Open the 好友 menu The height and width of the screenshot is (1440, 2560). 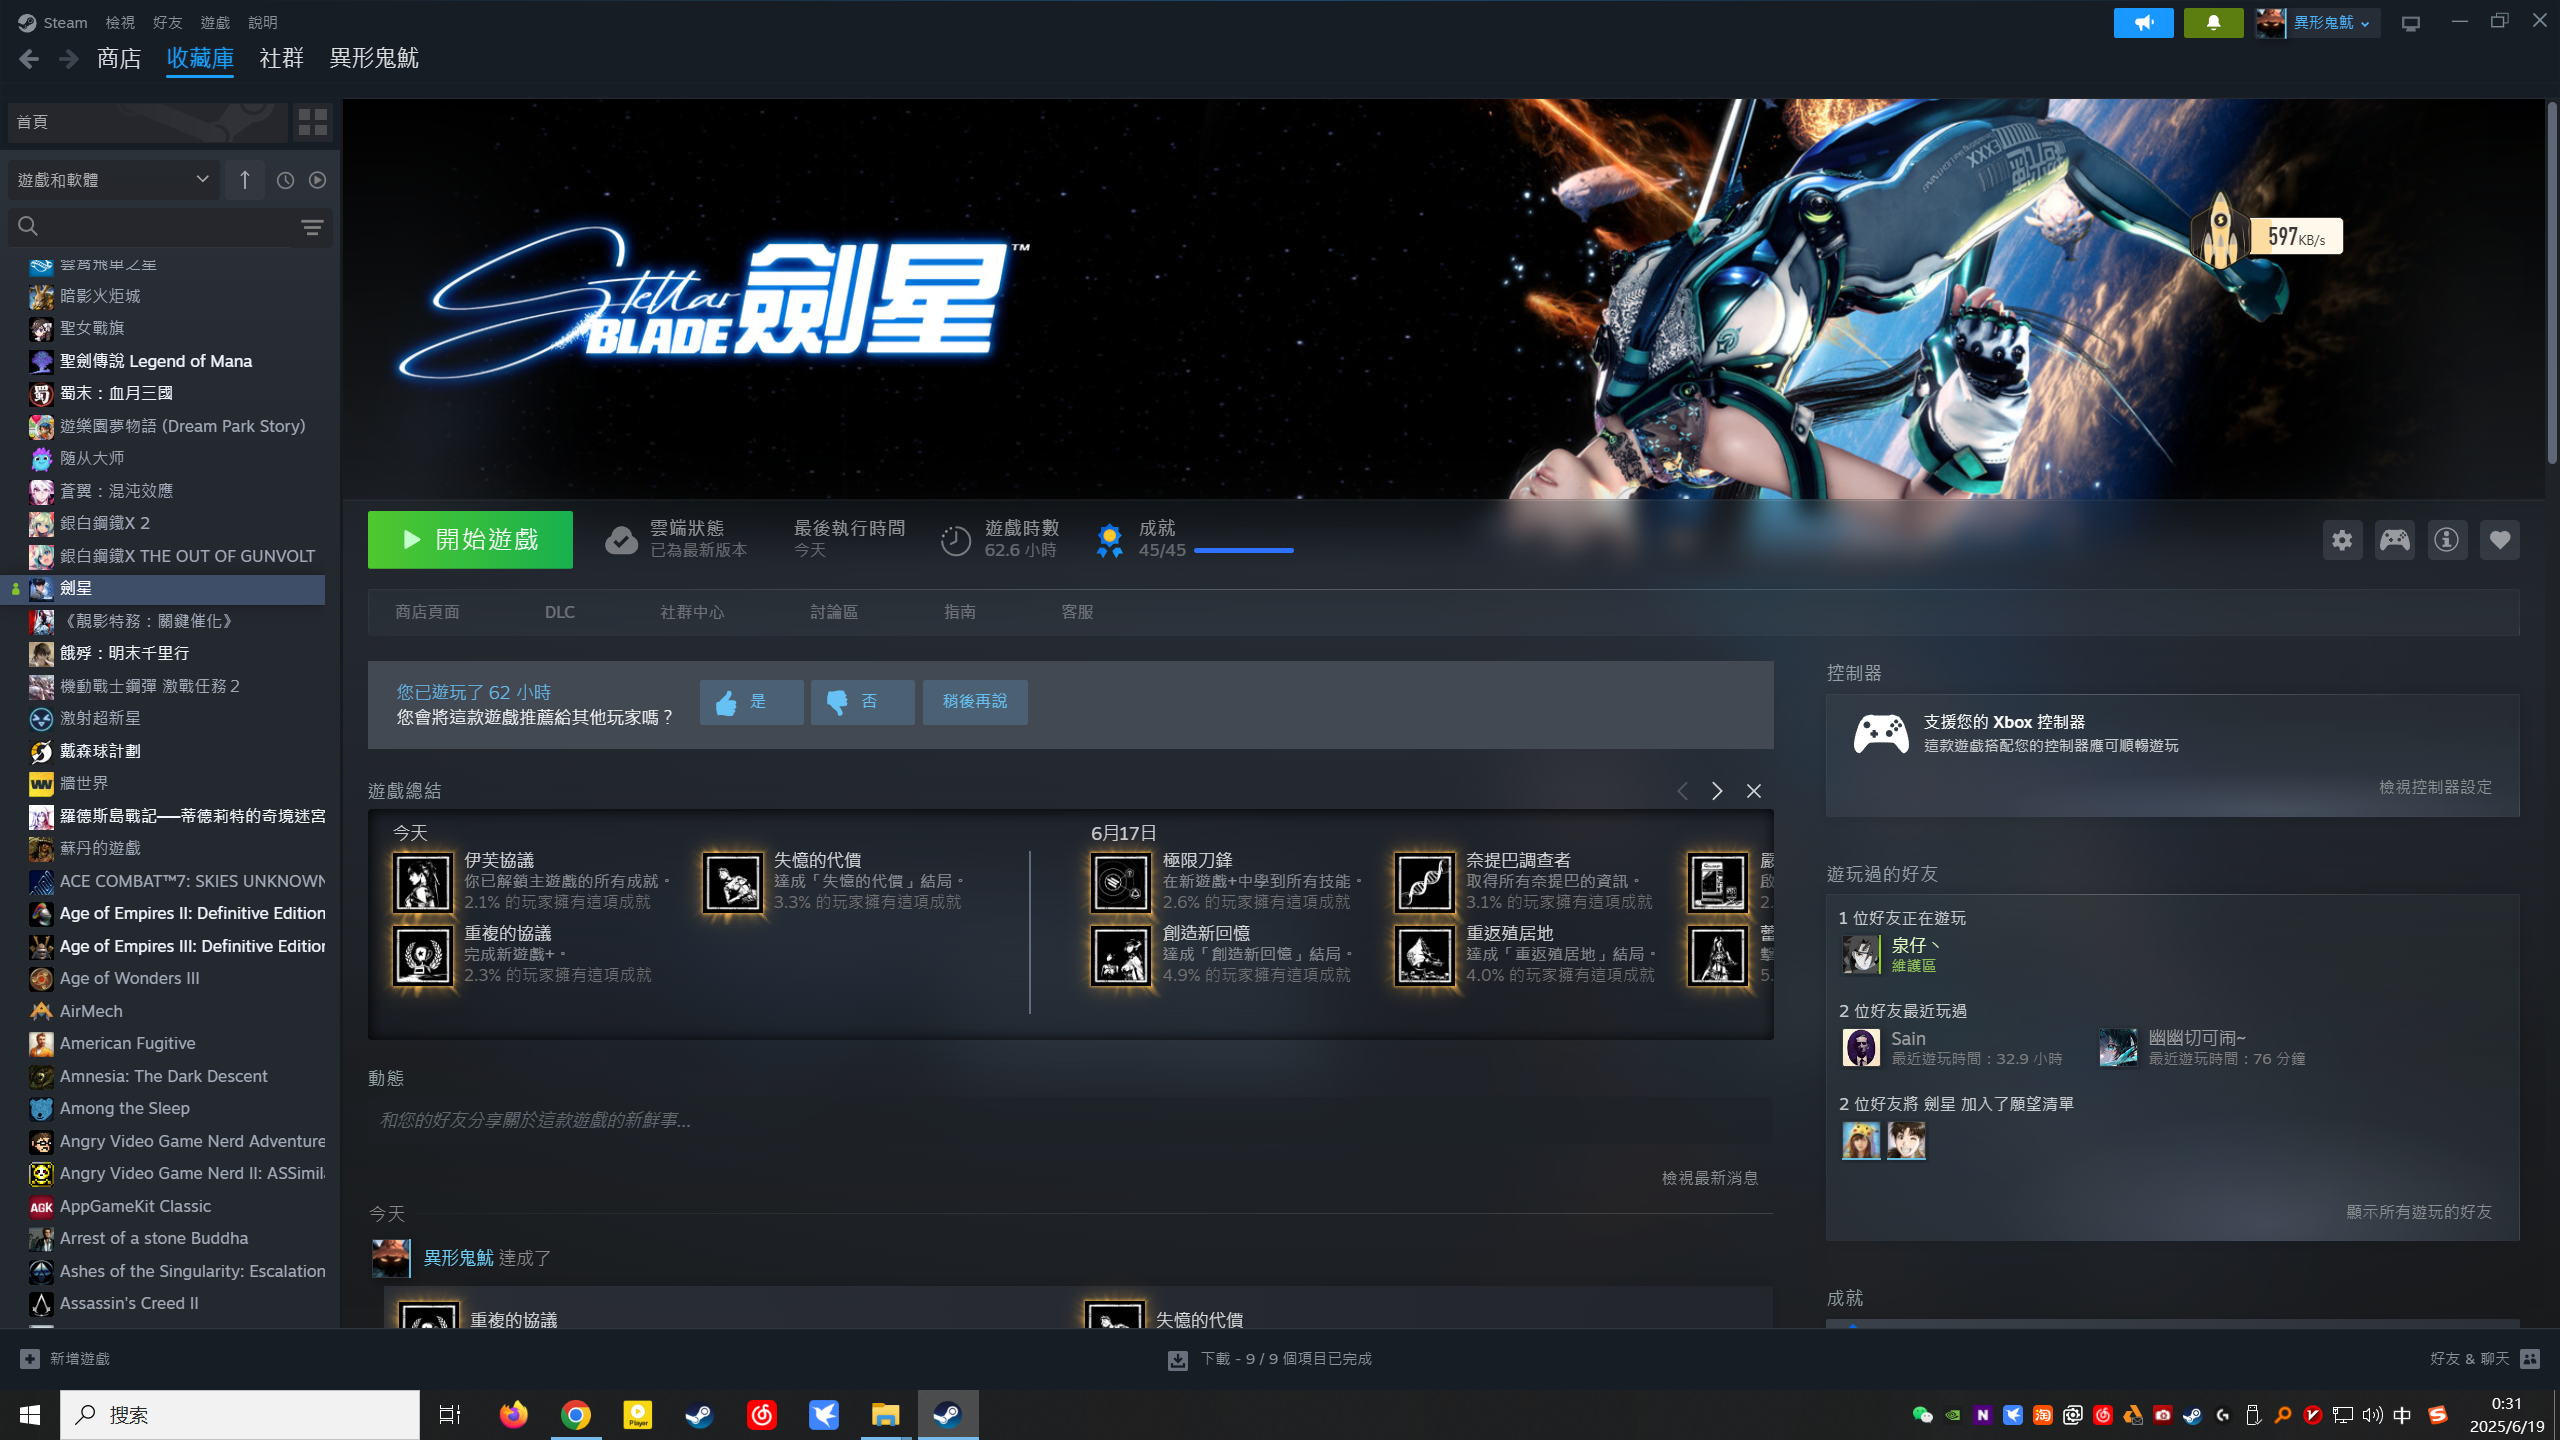pos(167,22)
